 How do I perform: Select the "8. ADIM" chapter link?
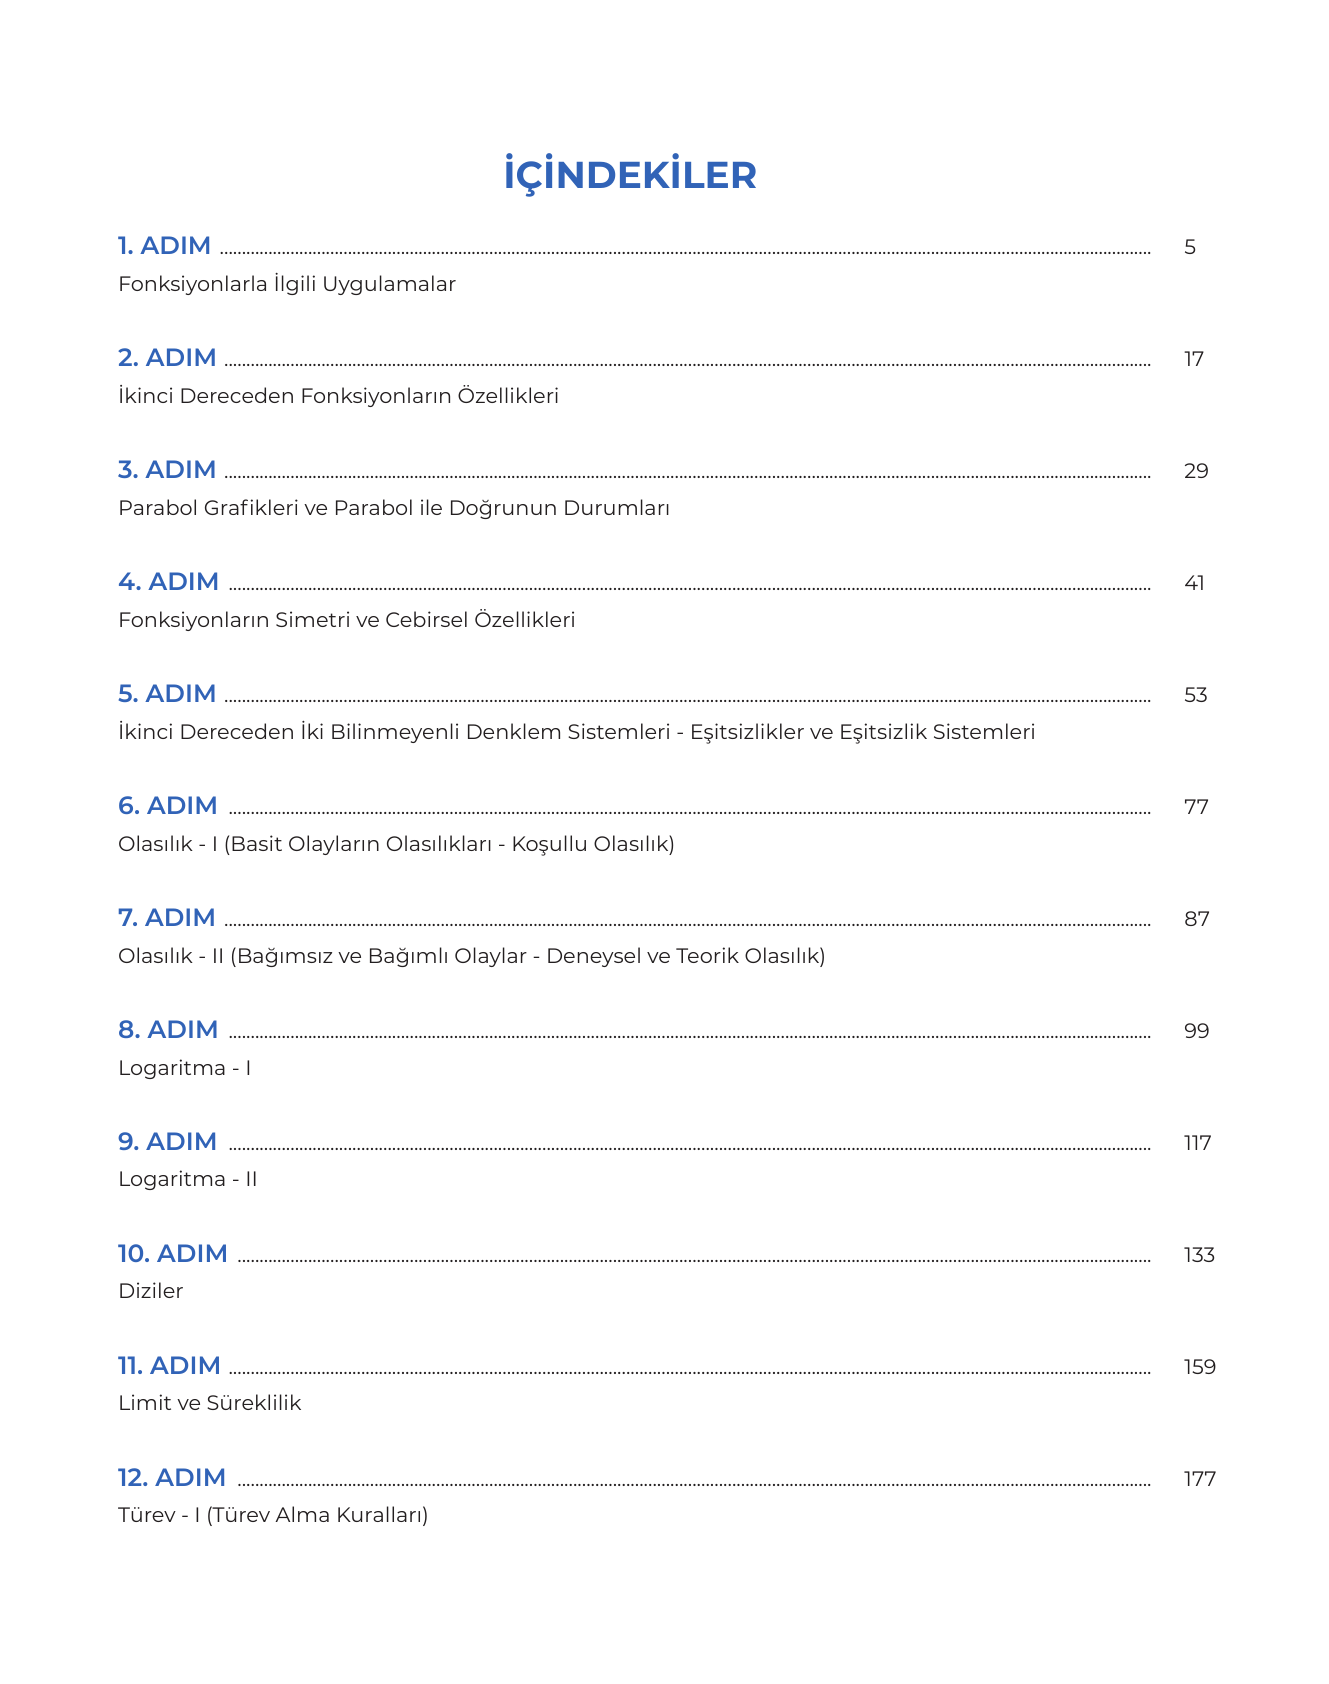pyautogui.click(x=168, y=1030)
